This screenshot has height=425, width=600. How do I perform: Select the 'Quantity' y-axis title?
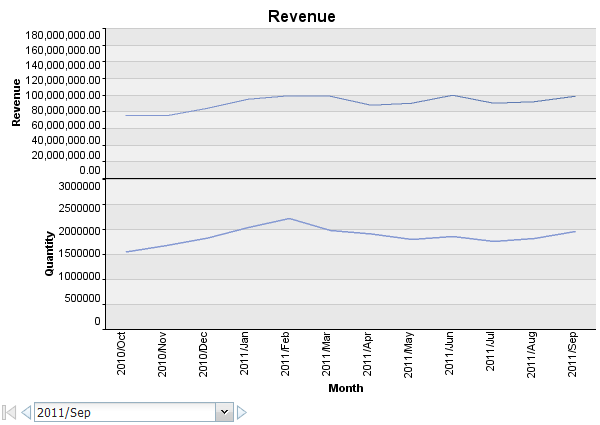tap(49, 253)
